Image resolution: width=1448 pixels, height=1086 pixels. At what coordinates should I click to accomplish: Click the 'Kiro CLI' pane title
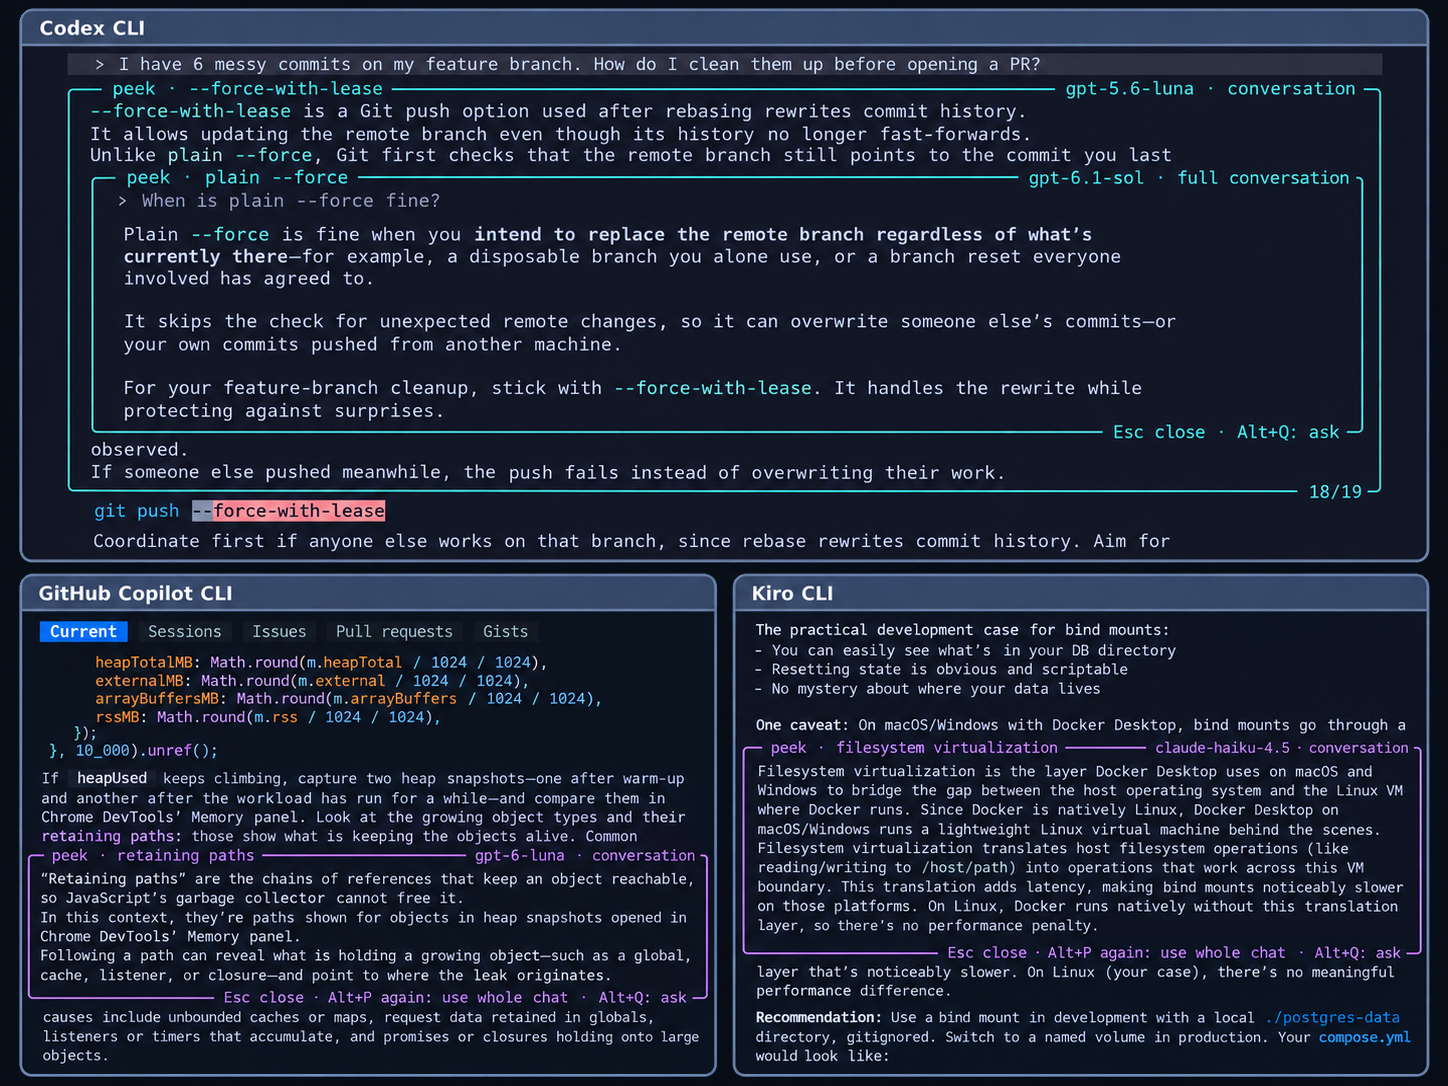pyautogui.click(x=792, y=593)
